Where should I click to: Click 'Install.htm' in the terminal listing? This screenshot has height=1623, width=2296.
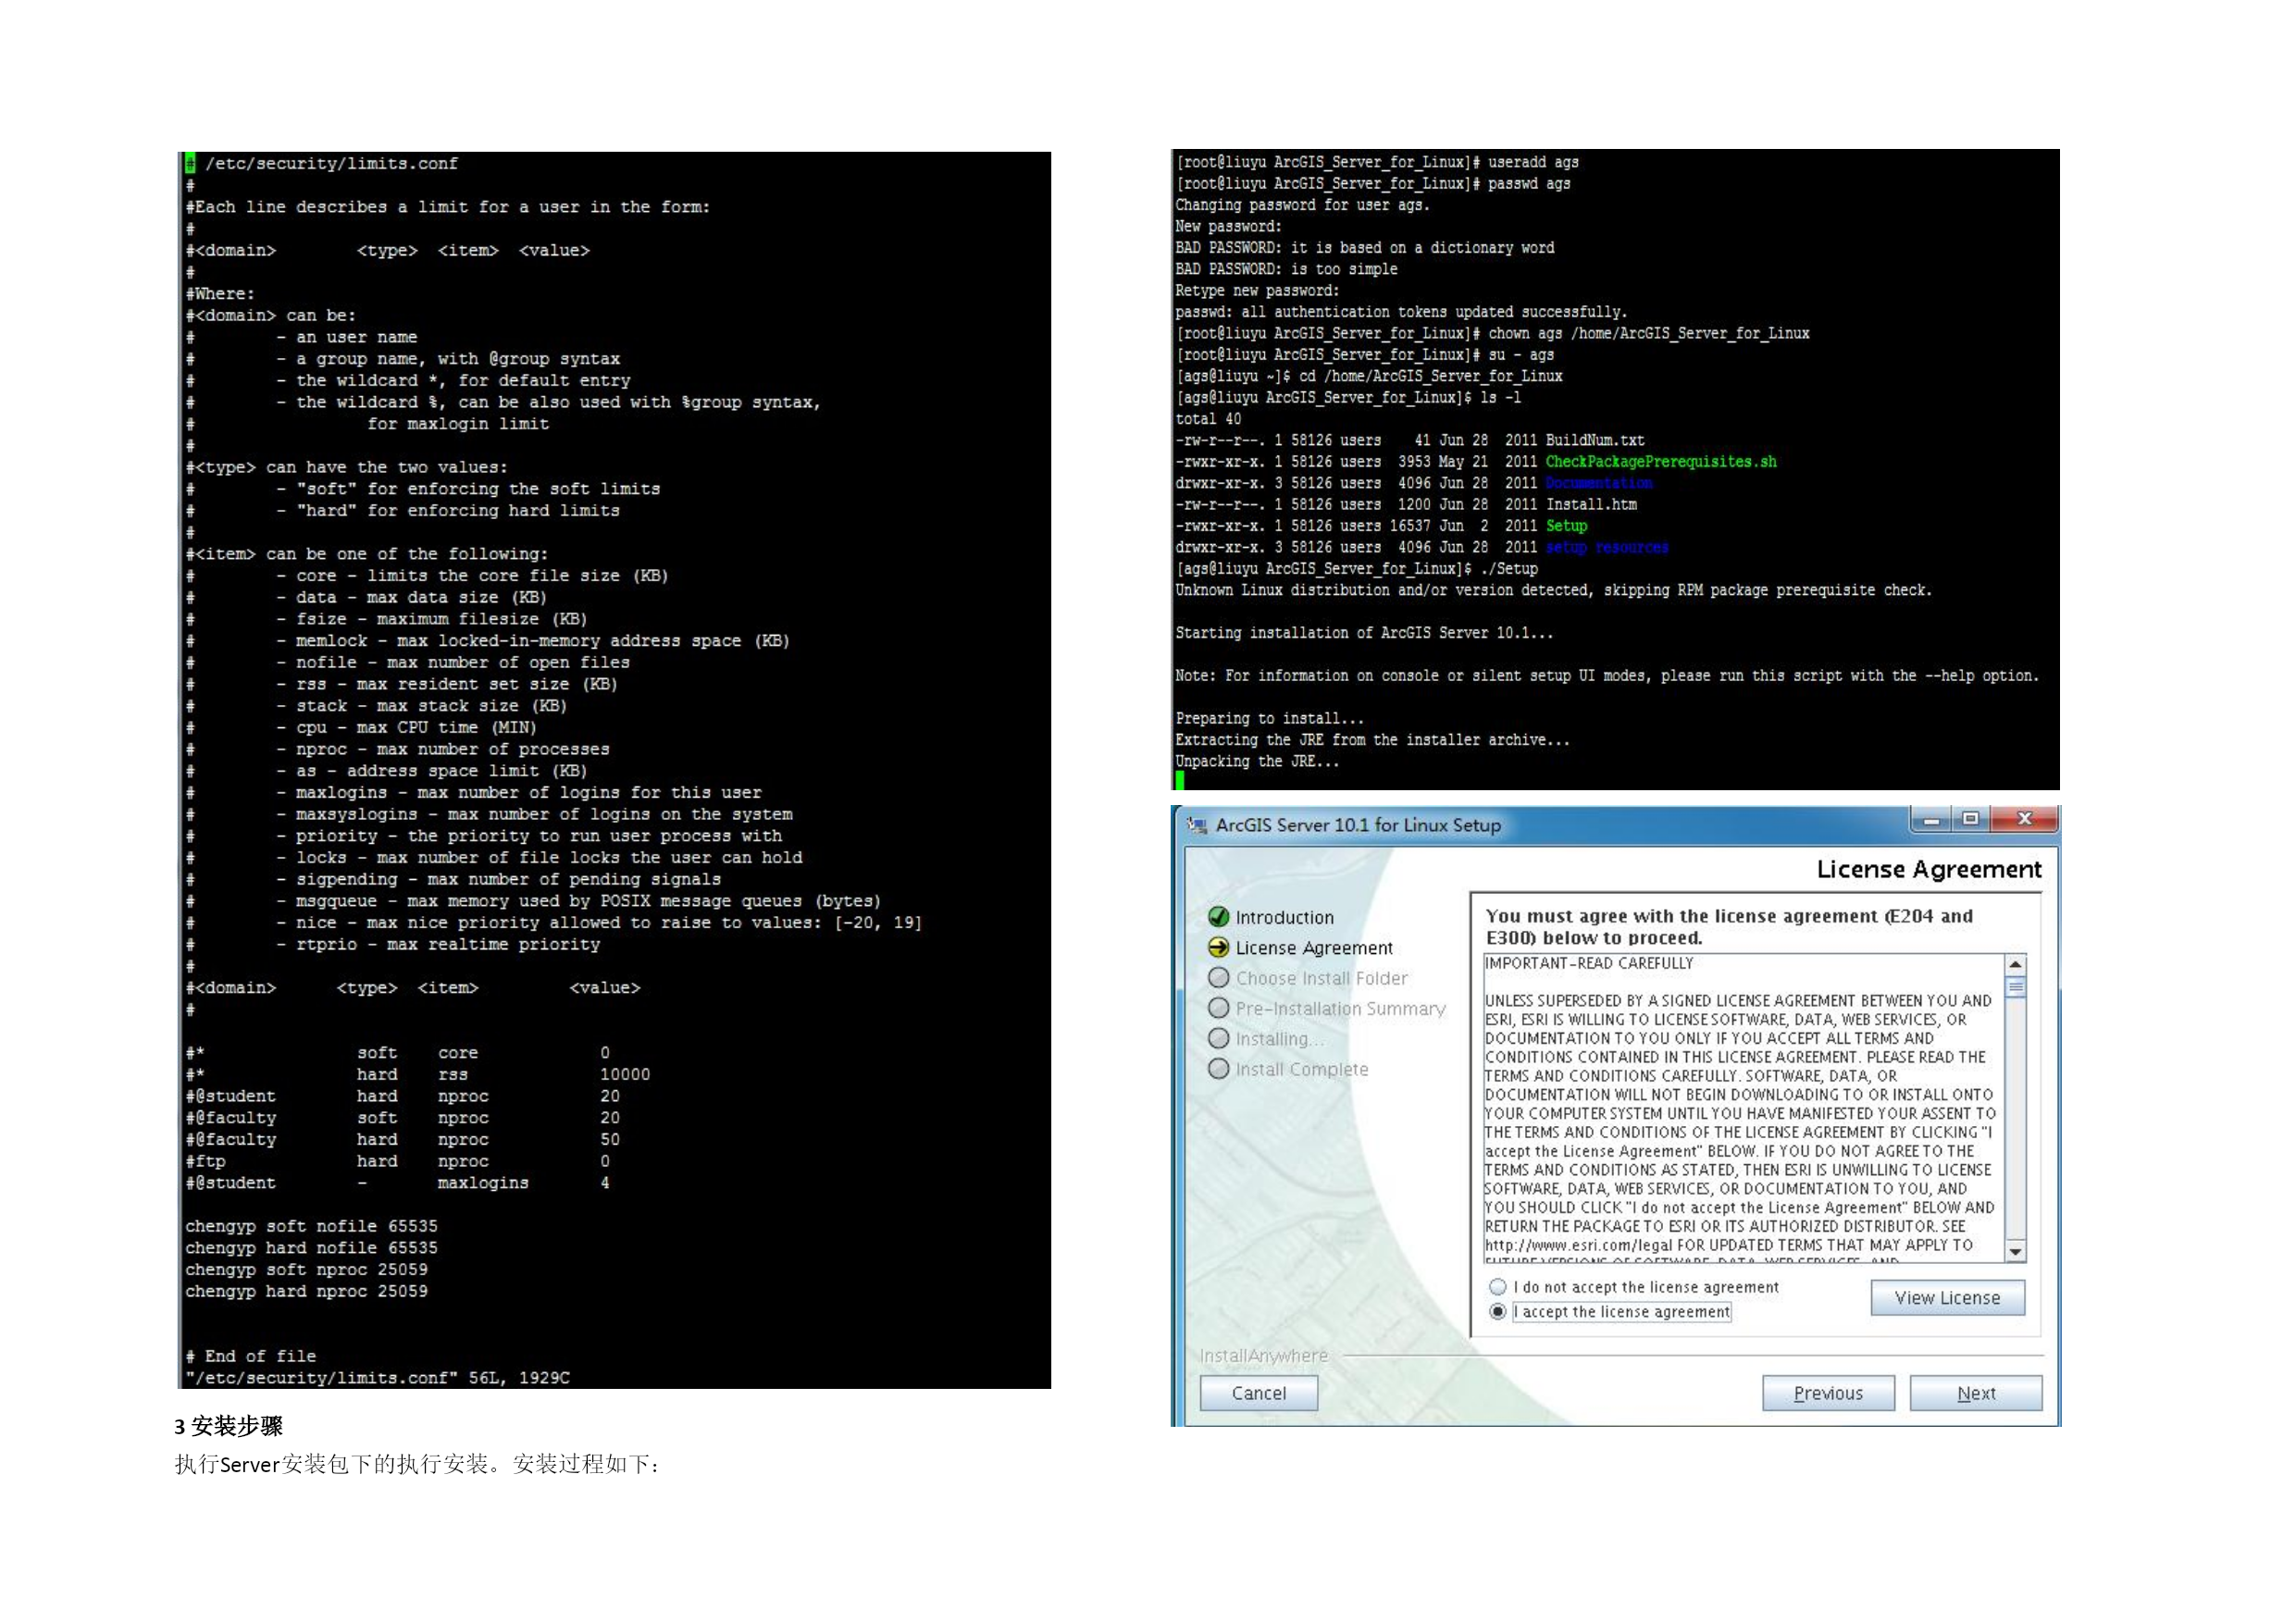tap(1591, 505)
